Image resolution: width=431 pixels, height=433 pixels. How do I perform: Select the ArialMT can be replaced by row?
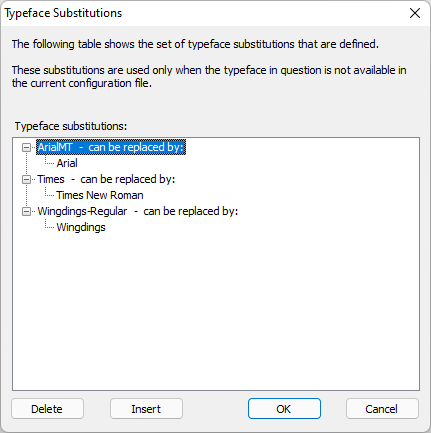111,147
